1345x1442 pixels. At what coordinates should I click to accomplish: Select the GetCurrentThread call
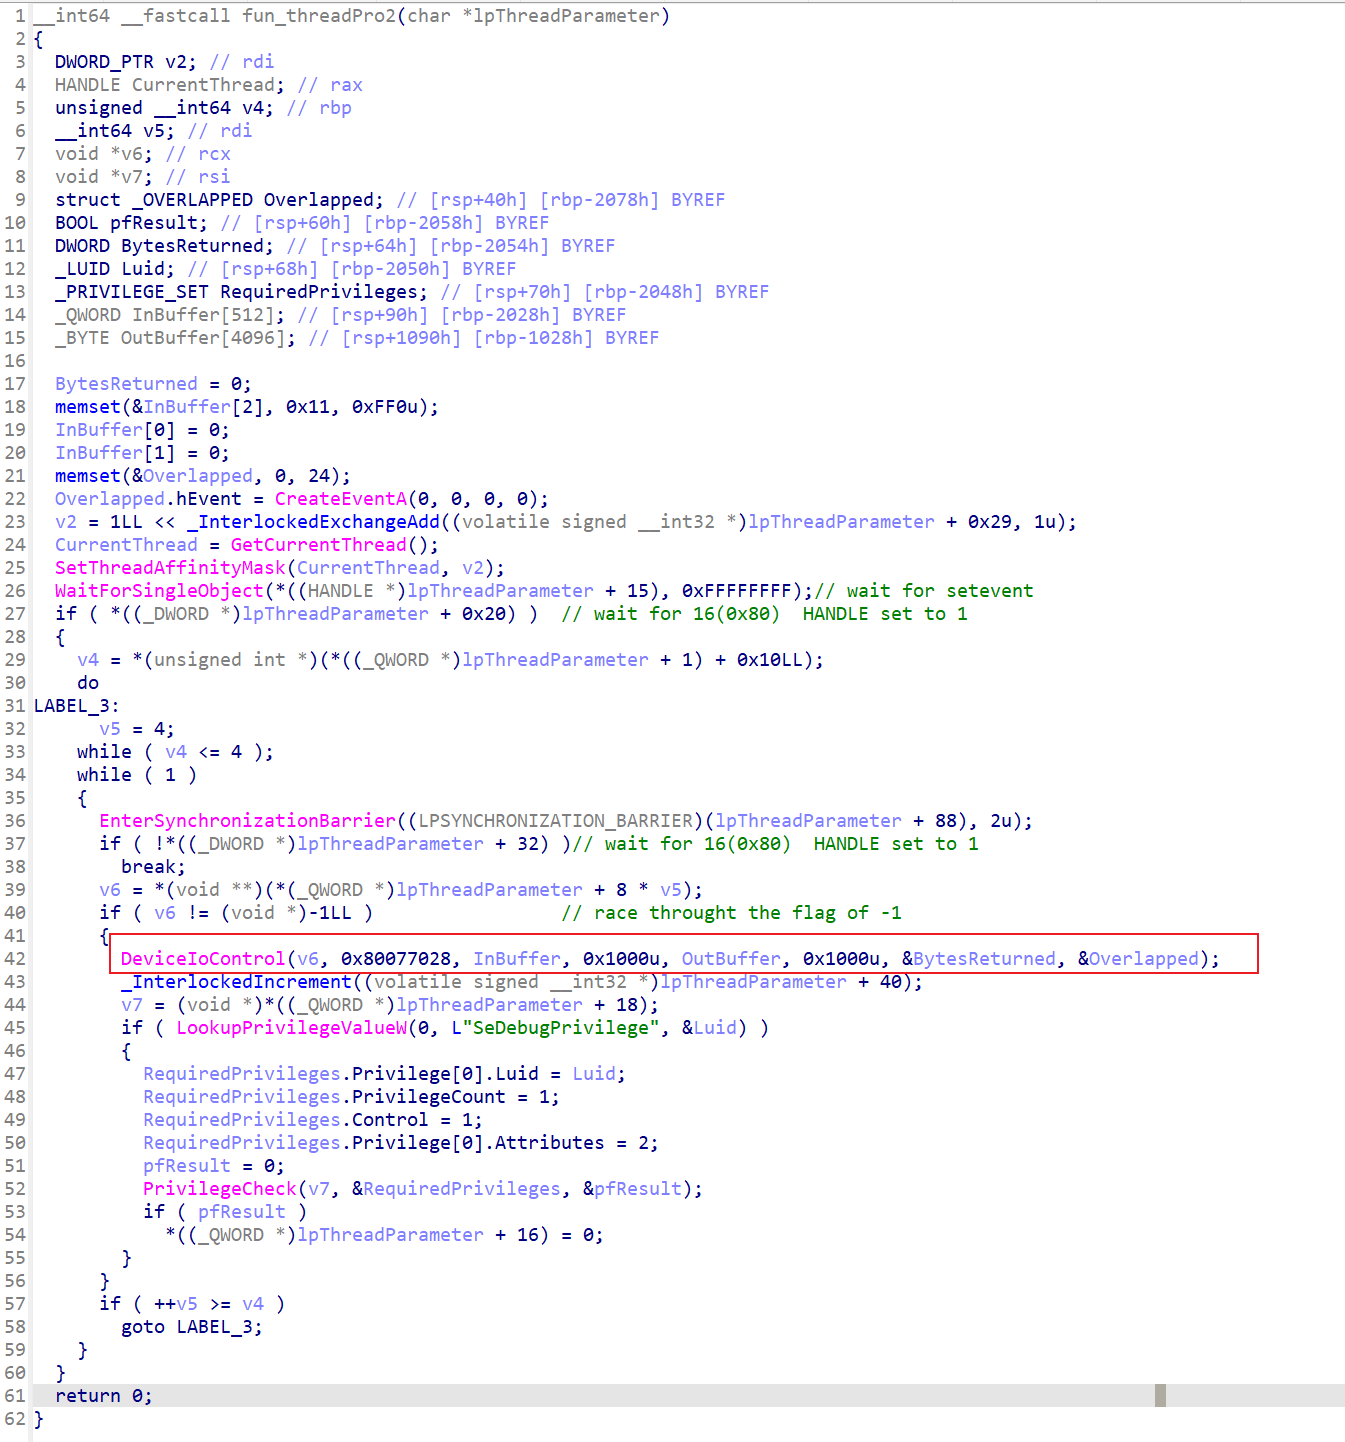318,545
